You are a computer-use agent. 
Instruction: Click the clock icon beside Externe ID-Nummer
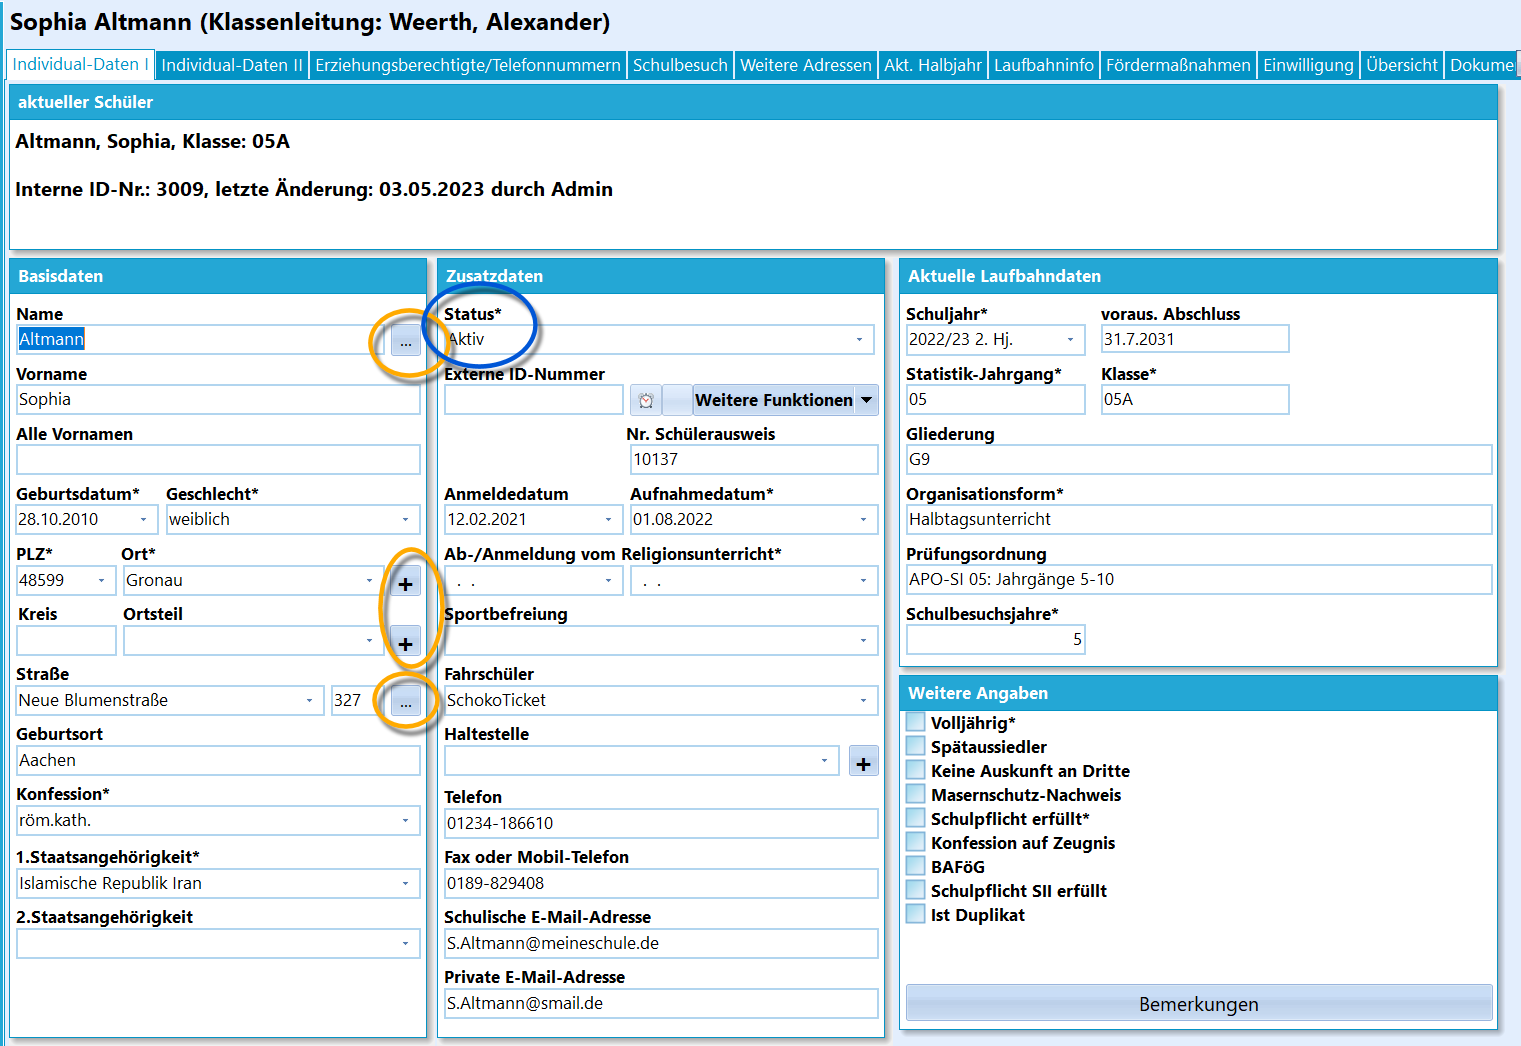coord(646,400)
